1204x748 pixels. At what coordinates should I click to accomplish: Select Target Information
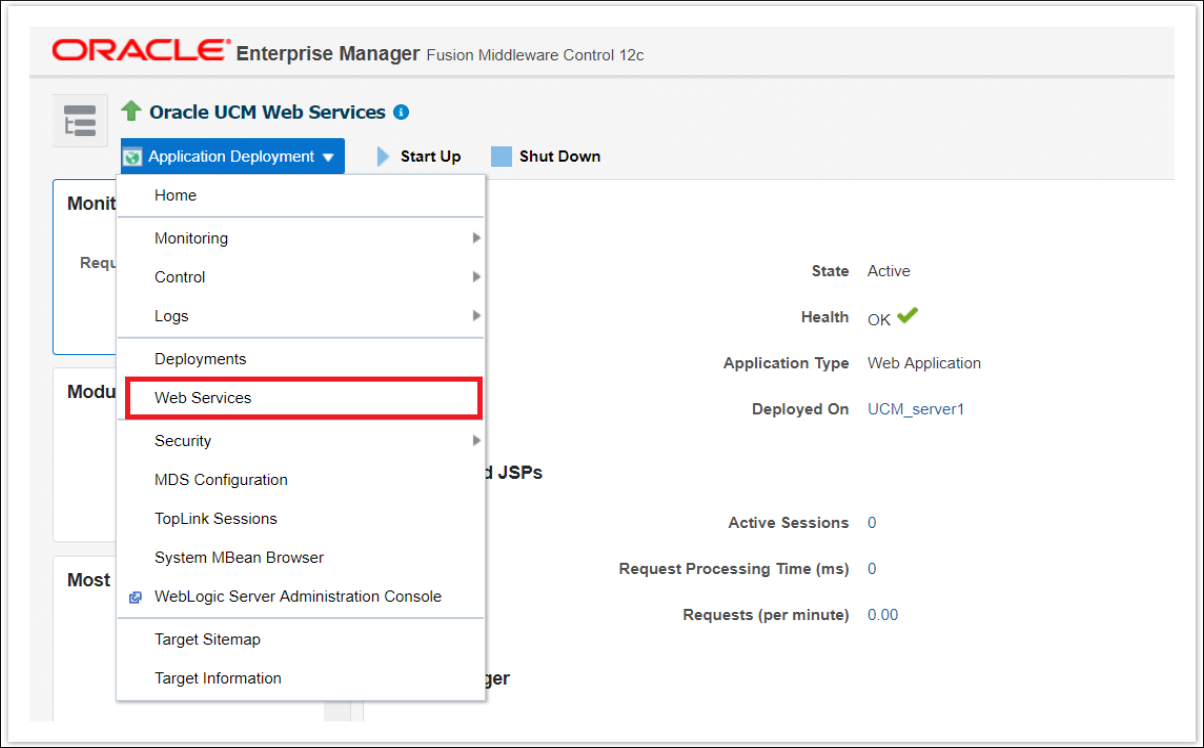[x=301, y=679]
